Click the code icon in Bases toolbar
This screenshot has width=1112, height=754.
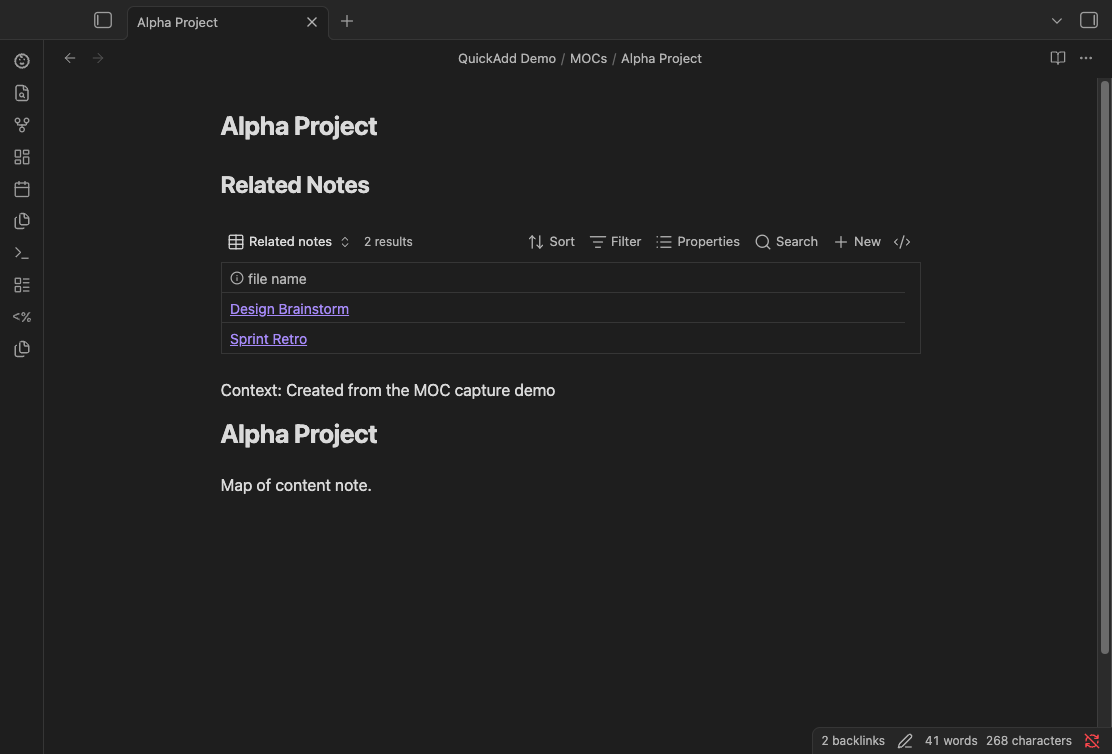click(x=902, y=242)
